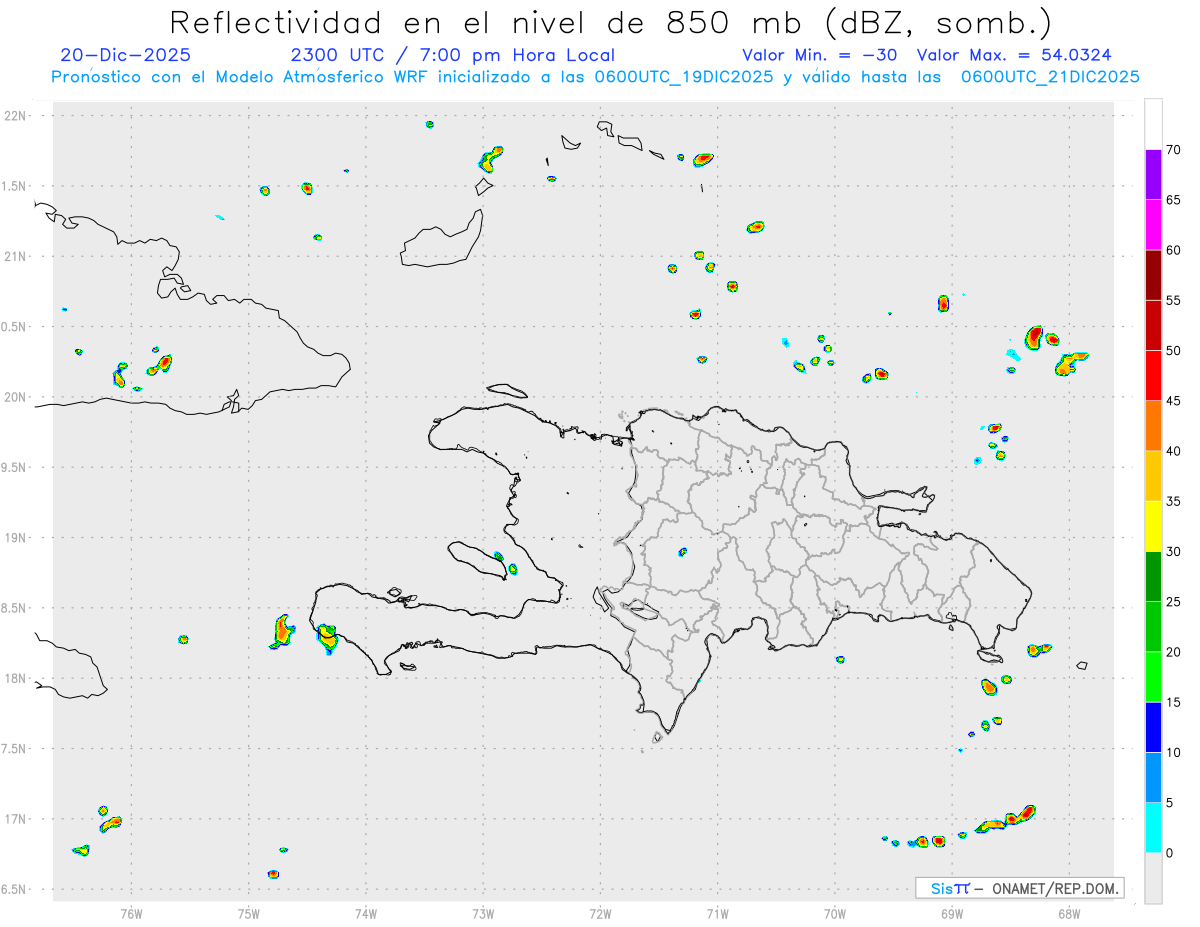Select the '17N' latitude axis label
Viewport: 1200px width, 927px height.
(x=14, y=819)
